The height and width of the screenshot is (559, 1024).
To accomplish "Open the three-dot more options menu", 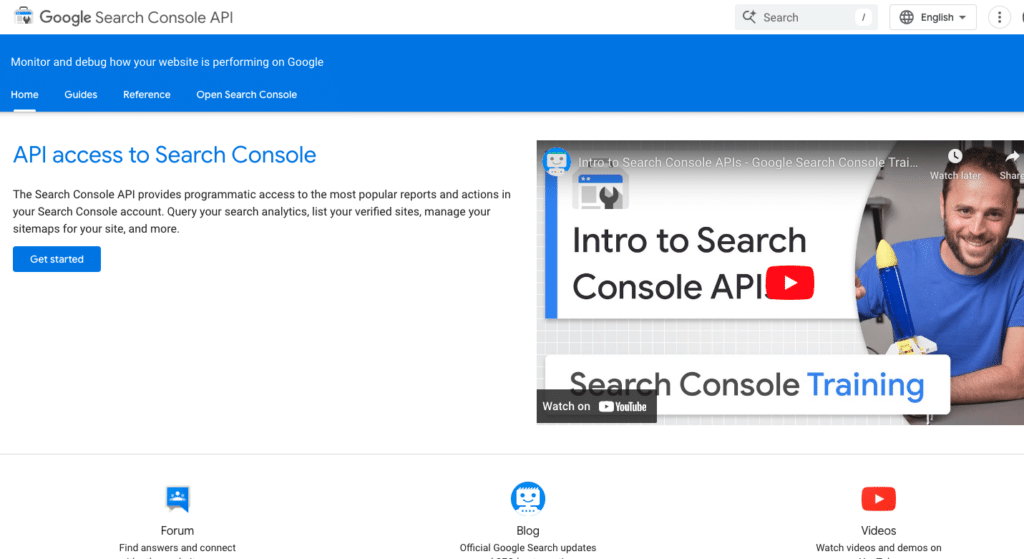I will pos(999,17).
